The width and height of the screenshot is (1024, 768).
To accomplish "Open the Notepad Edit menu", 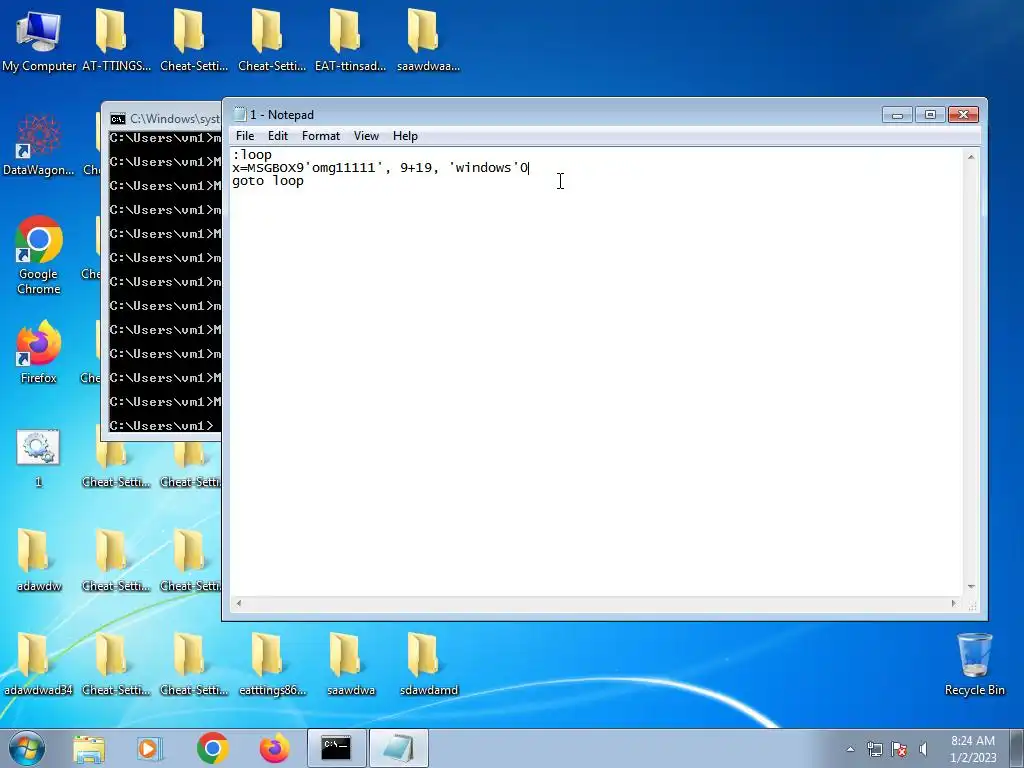I will [x=278, y=136].
